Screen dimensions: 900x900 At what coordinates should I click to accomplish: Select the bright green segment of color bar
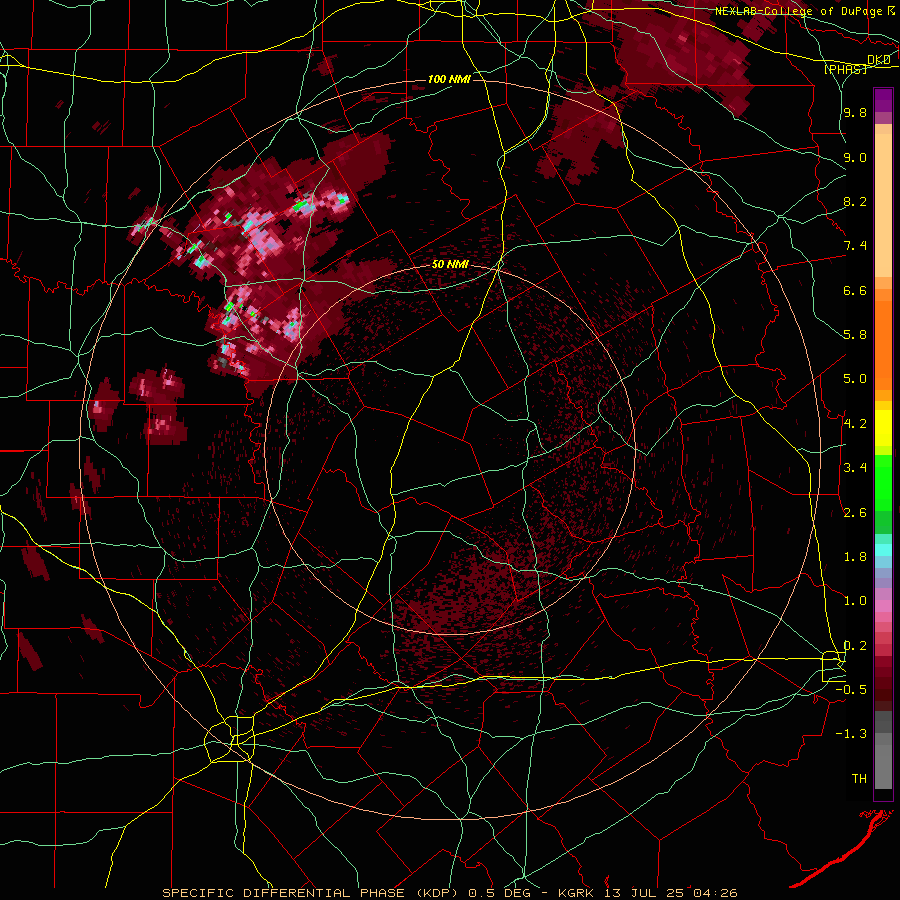point(883,482)
